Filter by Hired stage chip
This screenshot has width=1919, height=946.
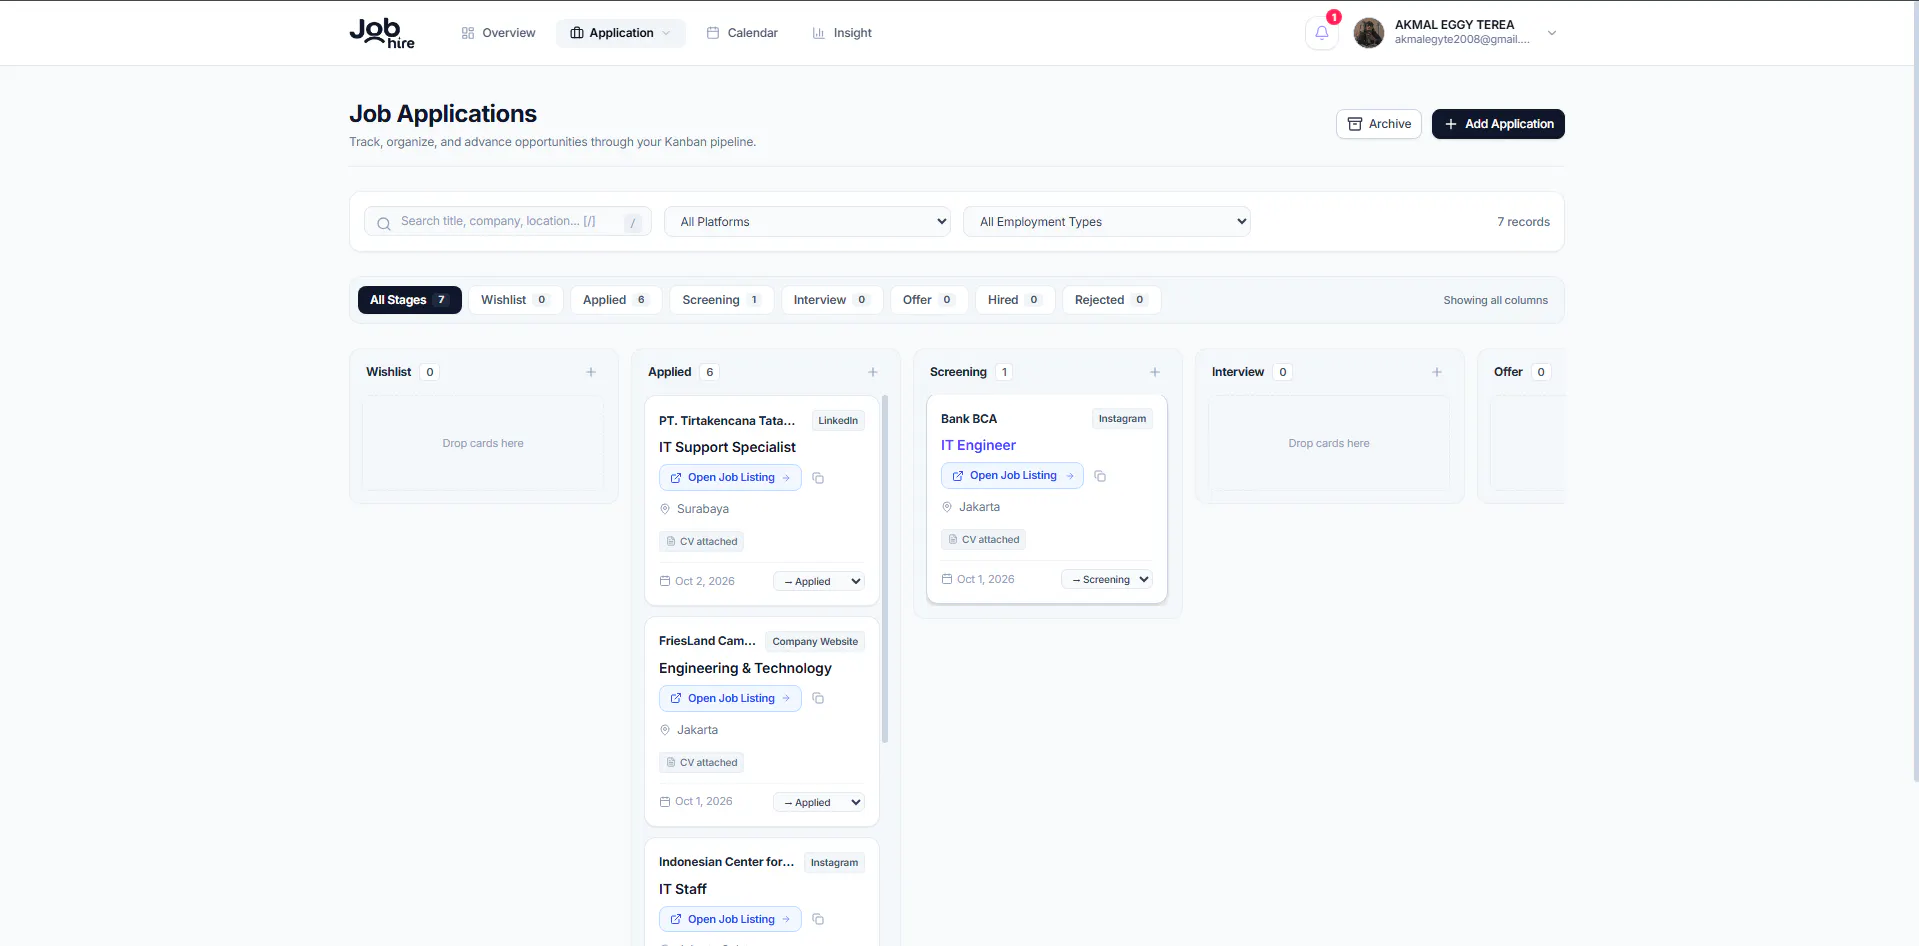click(x=1015, y=300)
